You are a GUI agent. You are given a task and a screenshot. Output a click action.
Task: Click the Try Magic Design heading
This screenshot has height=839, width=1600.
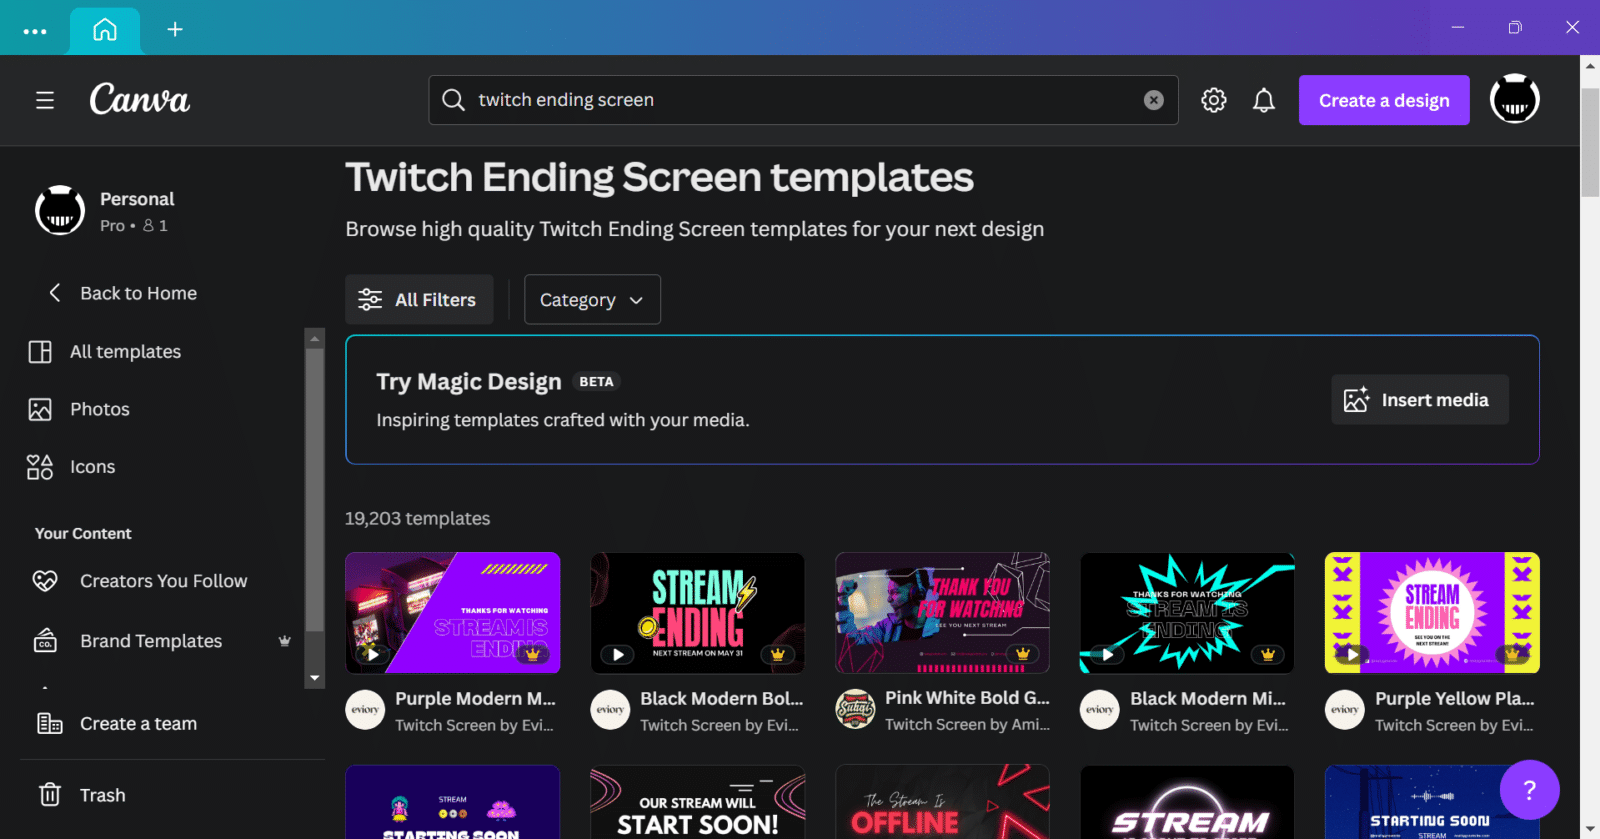point(468,381)
